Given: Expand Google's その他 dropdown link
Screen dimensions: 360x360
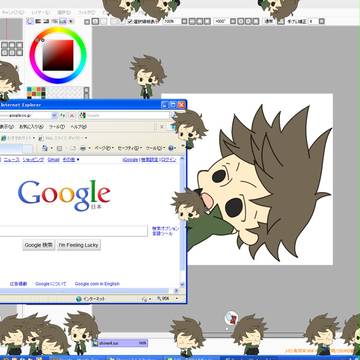Looking at the screenshot, I should click(x=71, y=160).
